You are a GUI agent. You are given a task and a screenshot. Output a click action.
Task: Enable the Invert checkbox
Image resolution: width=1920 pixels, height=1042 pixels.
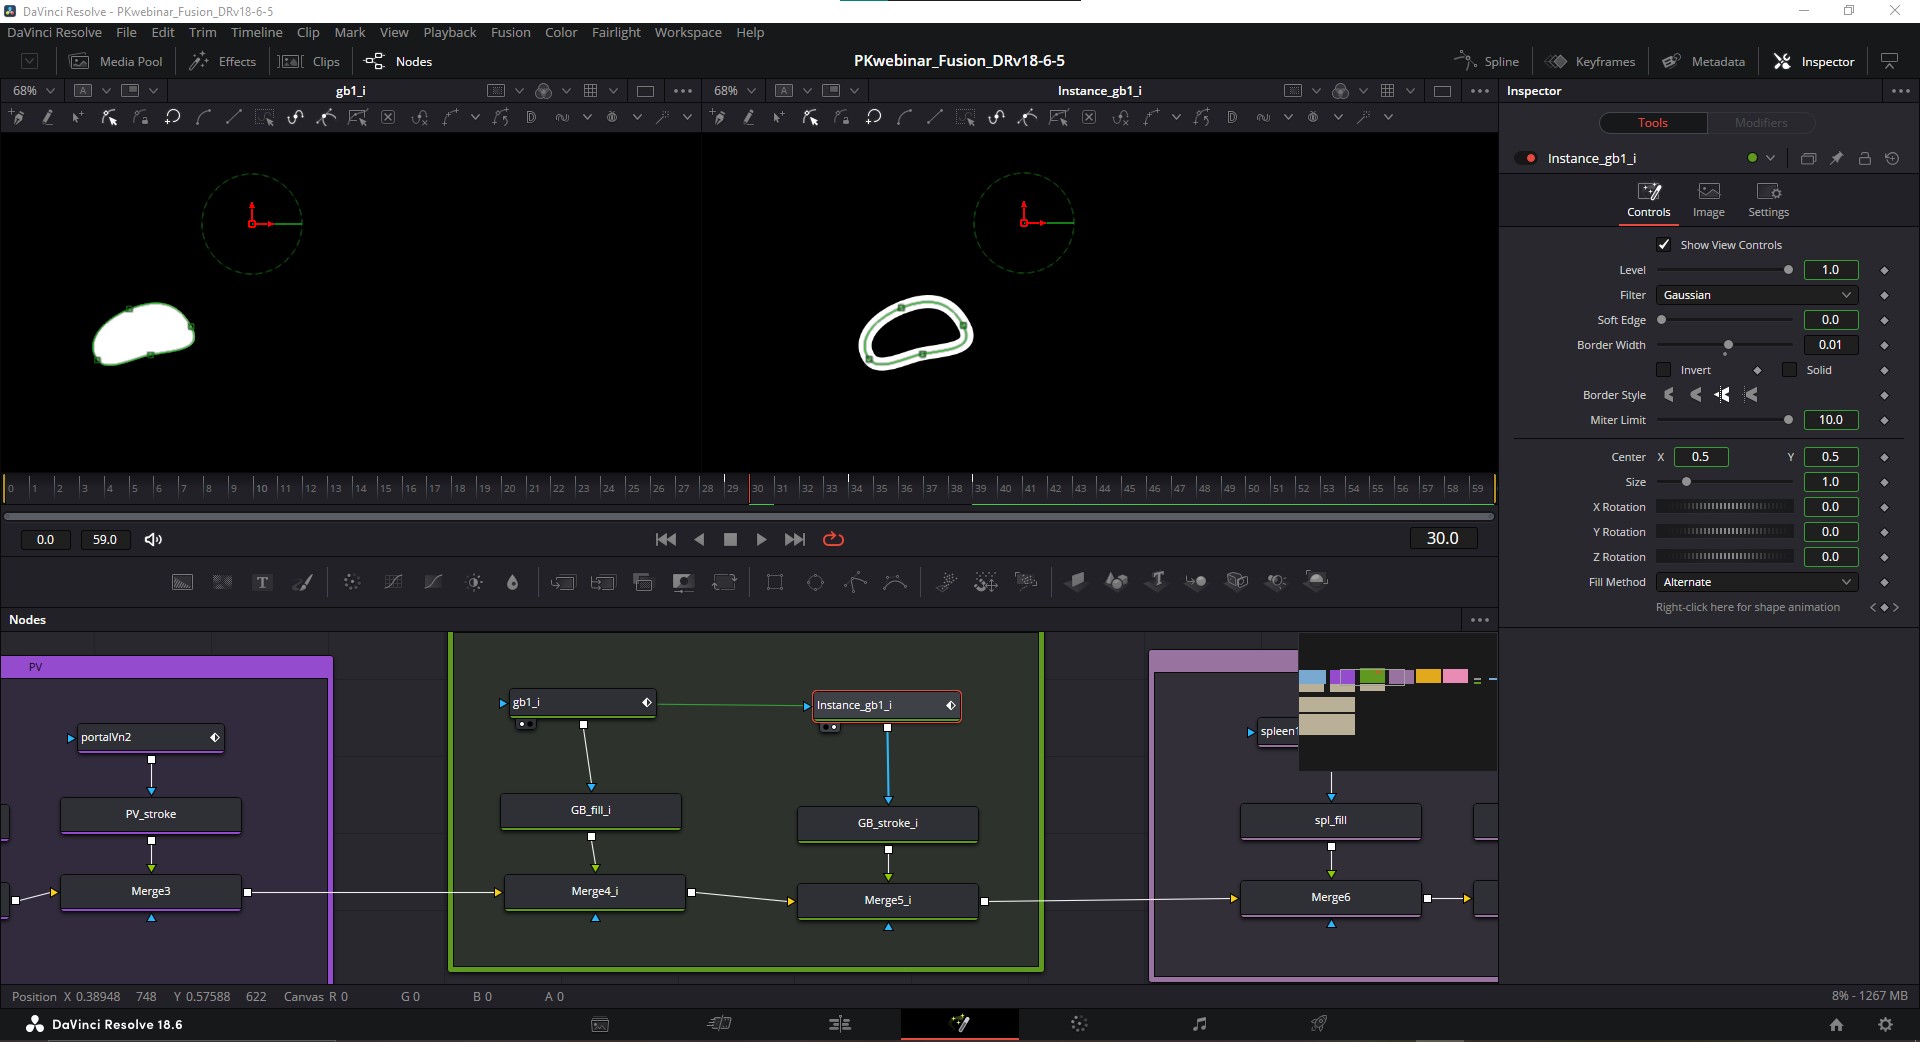point(1664,370)
